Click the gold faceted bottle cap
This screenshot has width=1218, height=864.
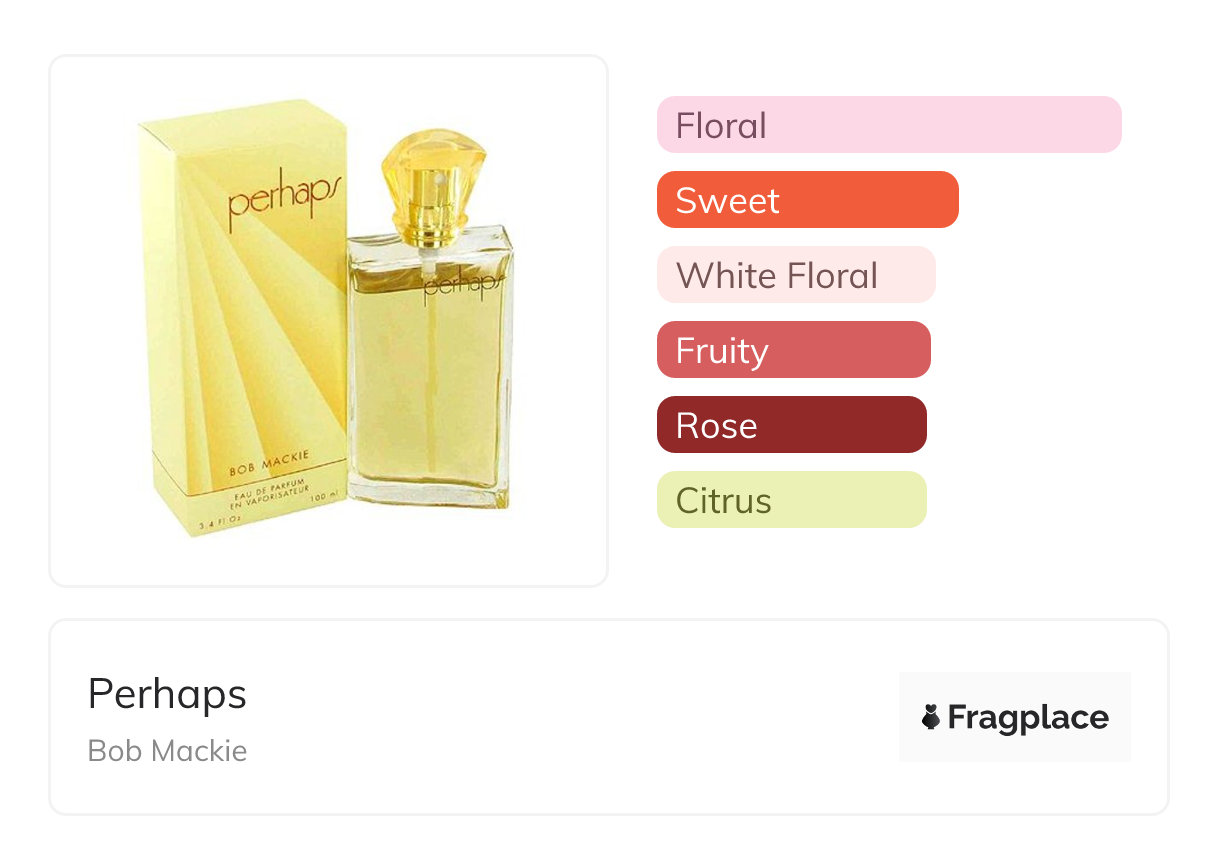click(433, 165)
